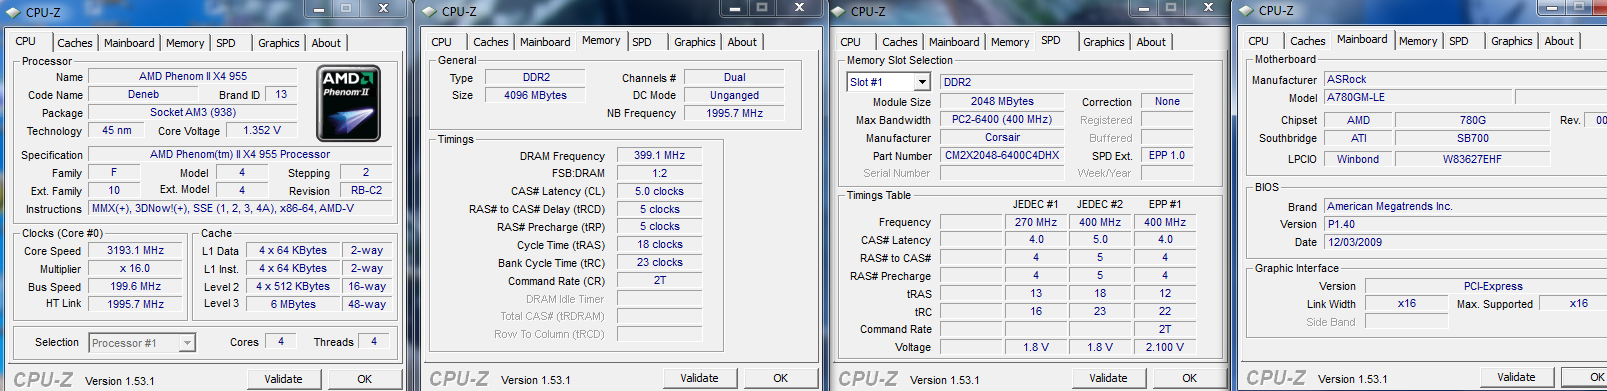The image size is (1607, 391).
Task: Click OK in the processor window
Action: tap(365, 379)
